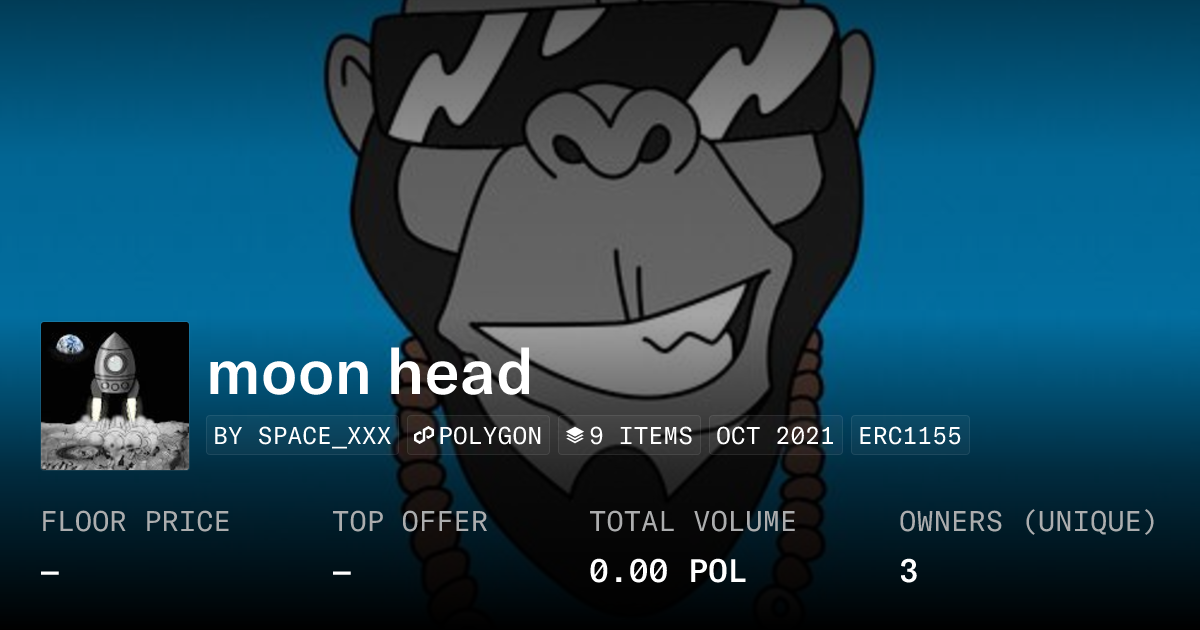This screenshot has height=630, width=1200.
Task: Select the 0.00 POL volume value
Action: pos(668,572)
